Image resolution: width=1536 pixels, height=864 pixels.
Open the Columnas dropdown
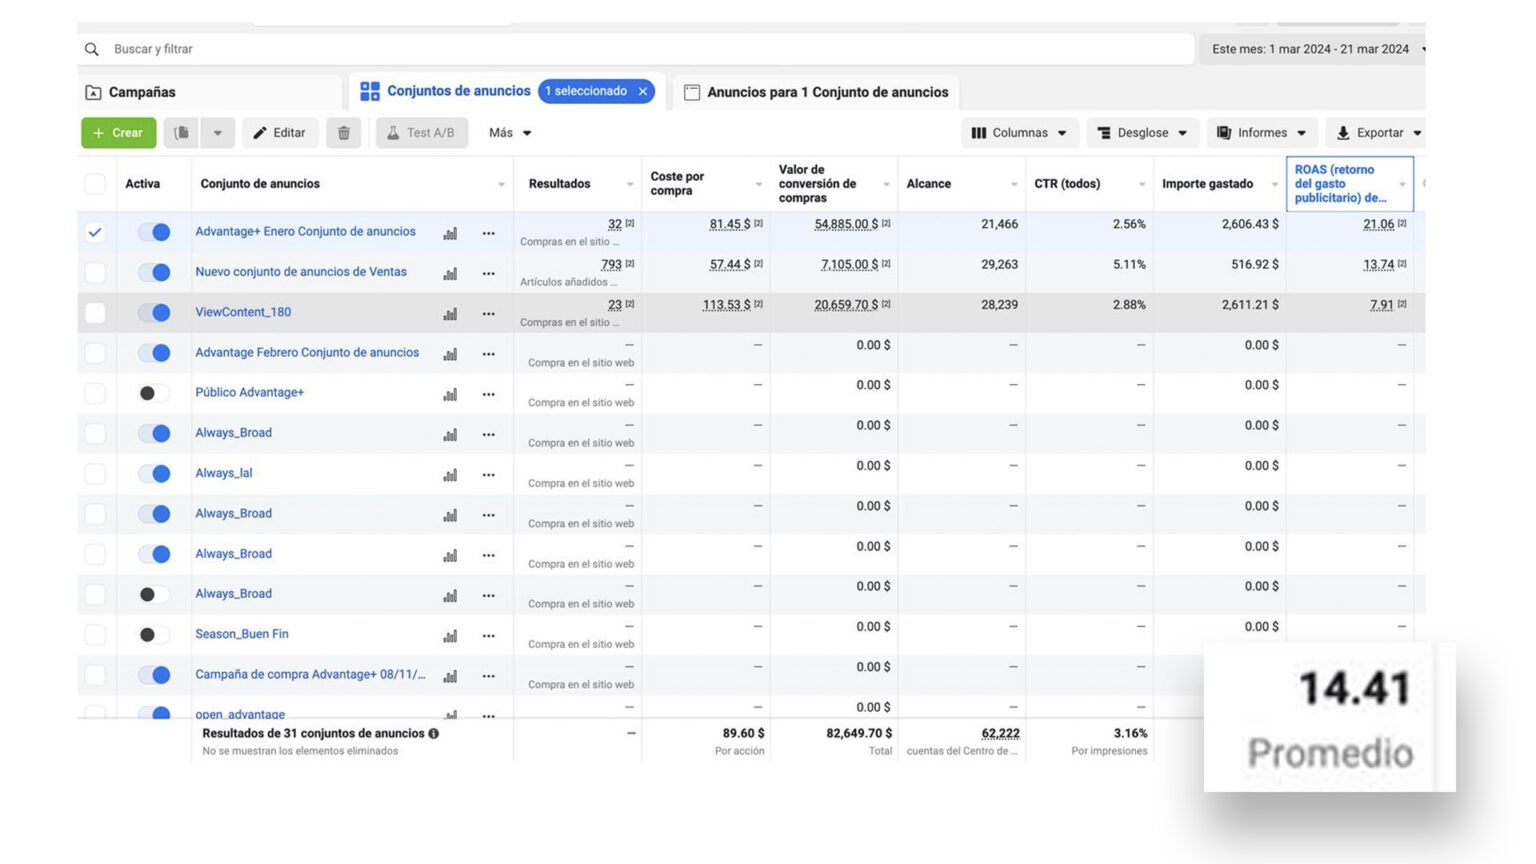[x=1019, y=132]
